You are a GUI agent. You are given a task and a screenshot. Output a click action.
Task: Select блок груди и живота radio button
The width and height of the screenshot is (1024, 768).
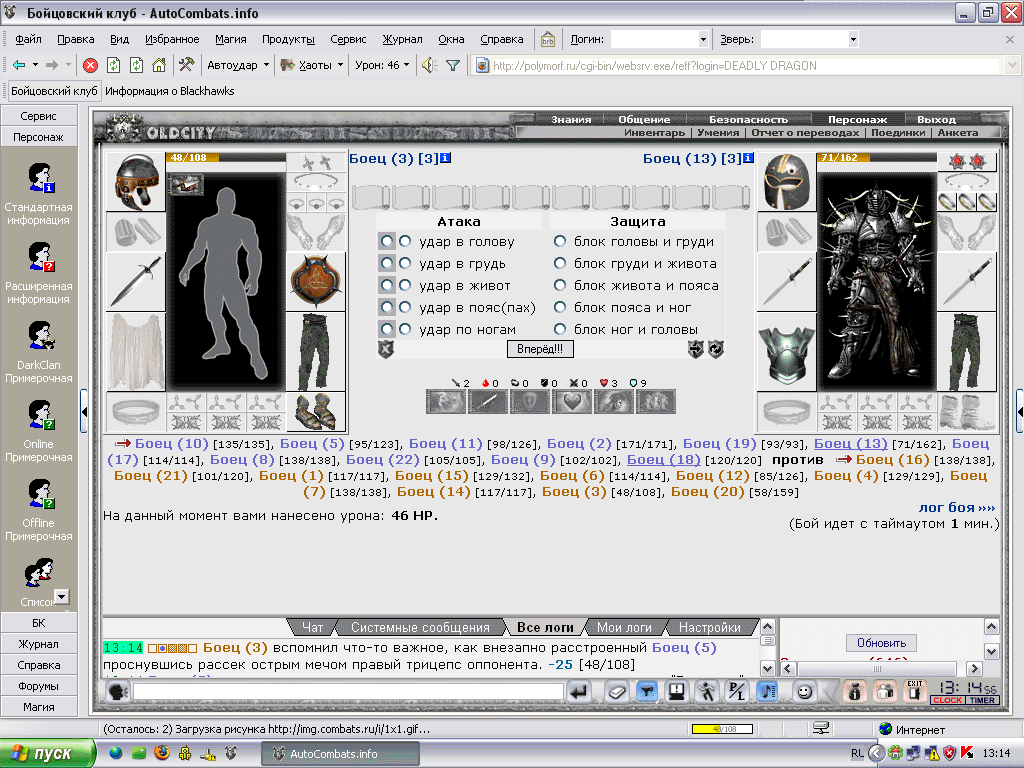coord(560,263)
